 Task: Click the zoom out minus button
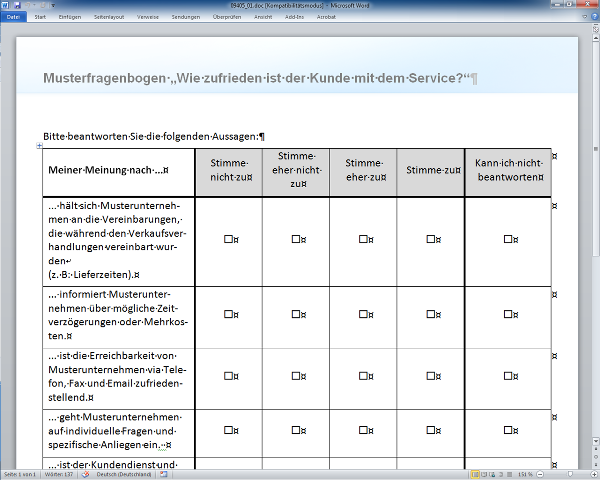coord(541,474)
